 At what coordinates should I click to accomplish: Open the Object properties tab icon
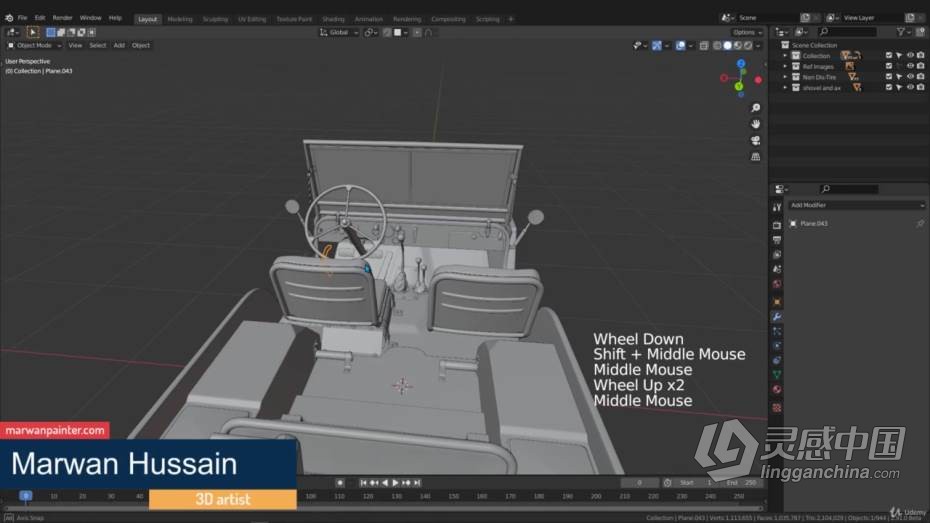pos(777,302)
